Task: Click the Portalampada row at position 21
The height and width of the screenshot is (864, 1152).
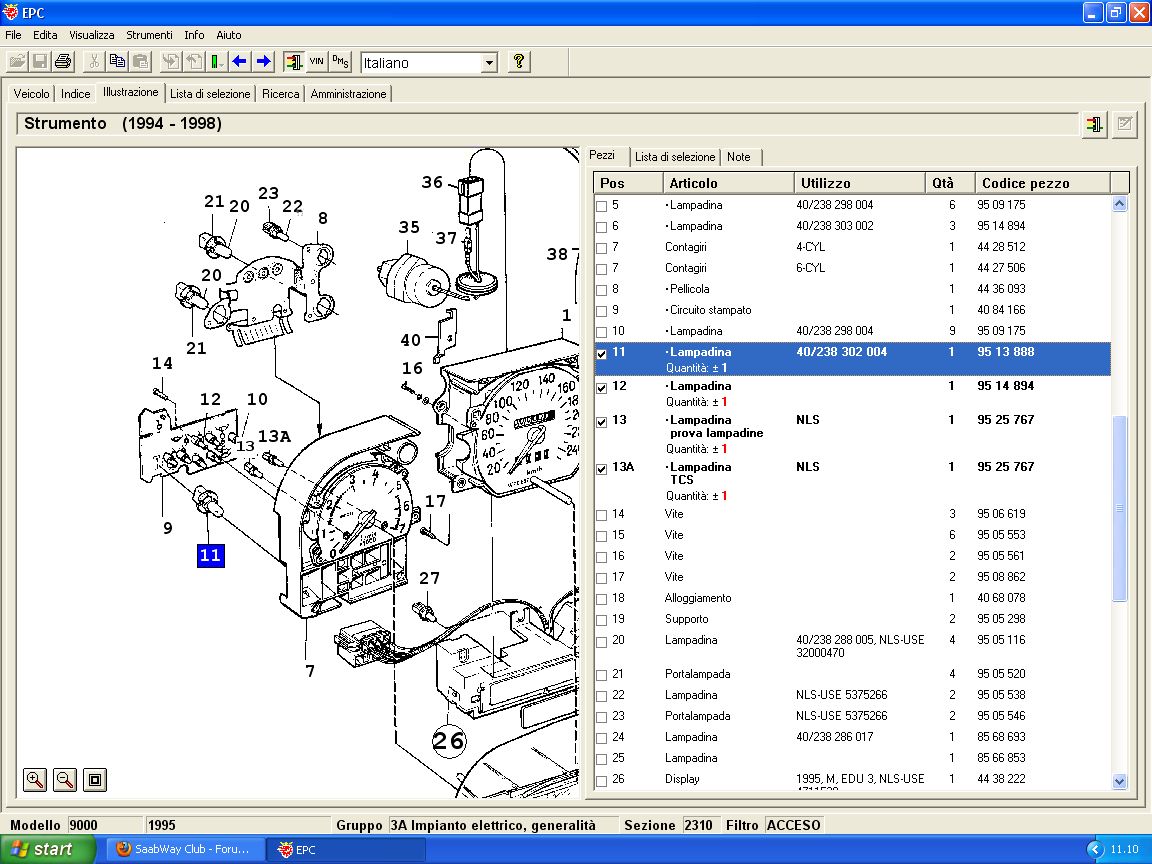Action: [852, 674]
